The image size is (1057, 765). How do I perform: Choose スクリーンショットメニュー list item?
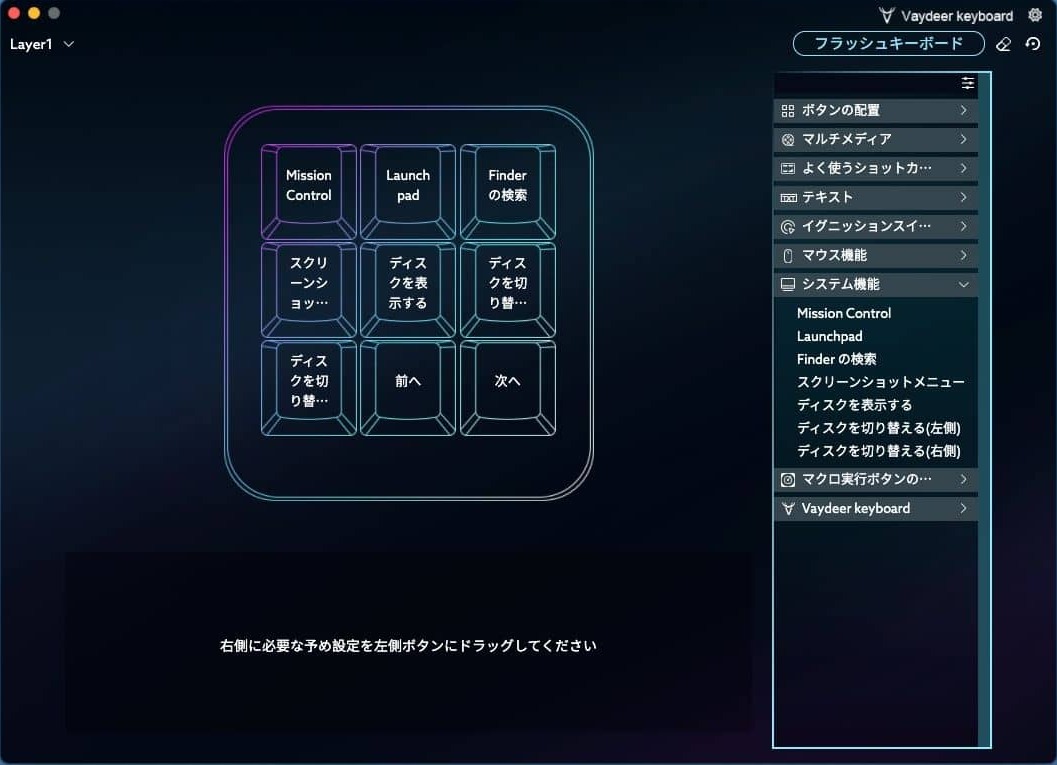[x=880, y=382]
